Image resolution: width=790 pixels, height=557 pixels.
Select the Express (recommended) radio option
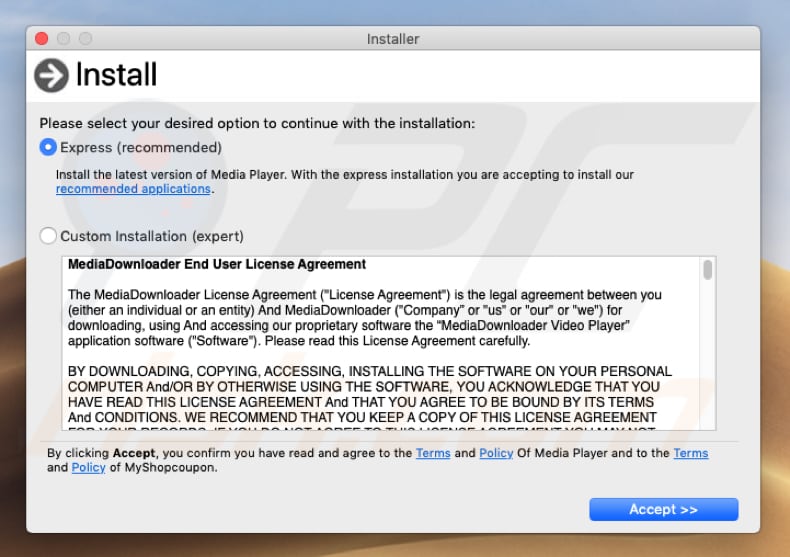pyautogui.click(x=48, y=147)
